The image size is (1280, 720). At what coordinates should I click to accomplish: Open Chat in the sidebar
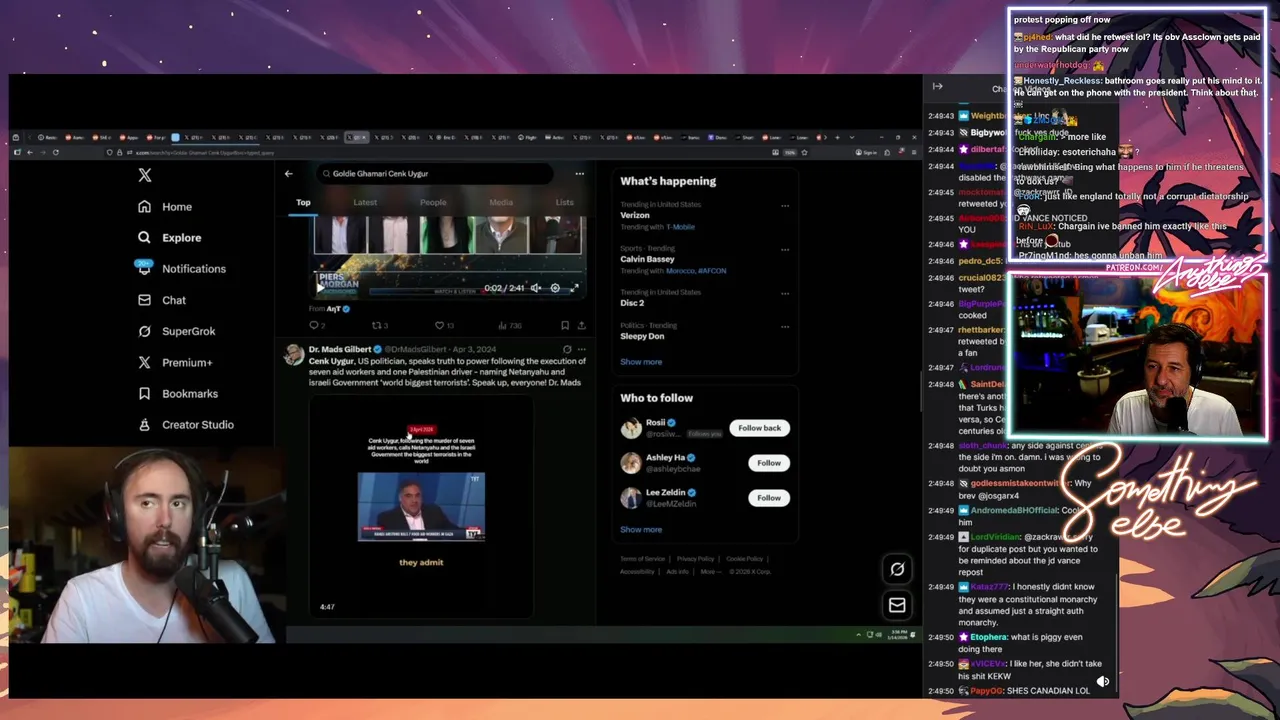[162, 300]
